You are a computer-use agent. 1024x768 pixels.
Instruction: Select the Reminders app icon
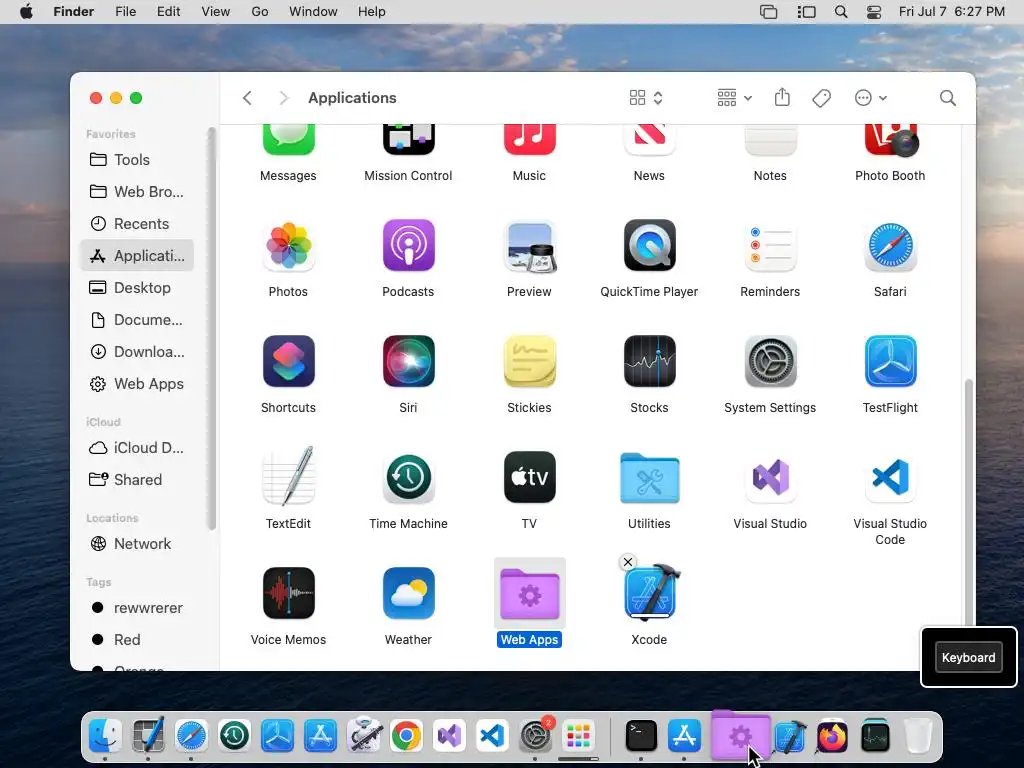click(x=770, y=247)
